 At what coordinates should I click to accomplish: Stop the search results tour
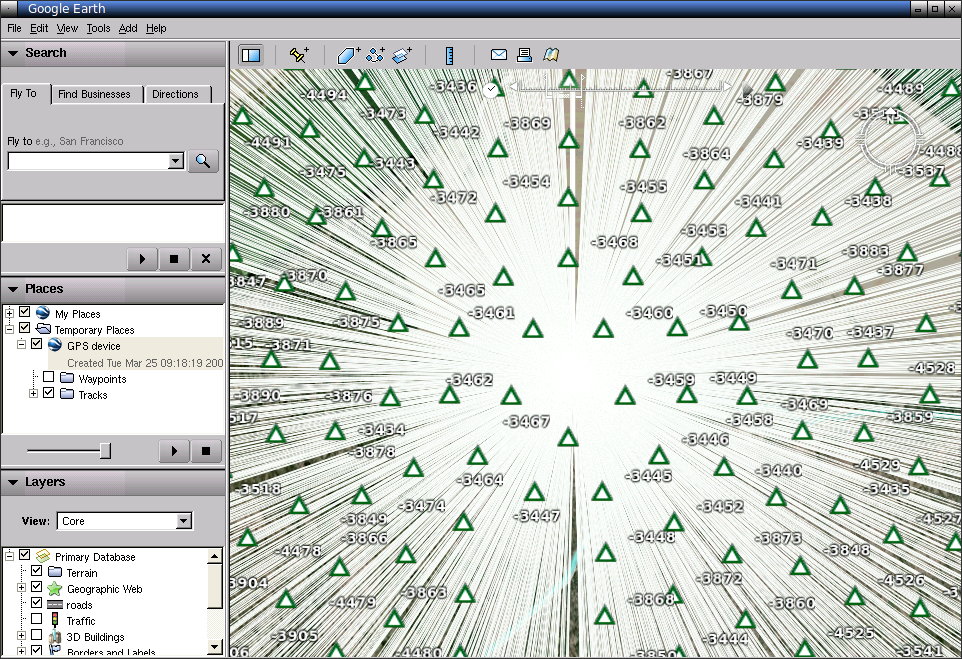pos(174,259)
